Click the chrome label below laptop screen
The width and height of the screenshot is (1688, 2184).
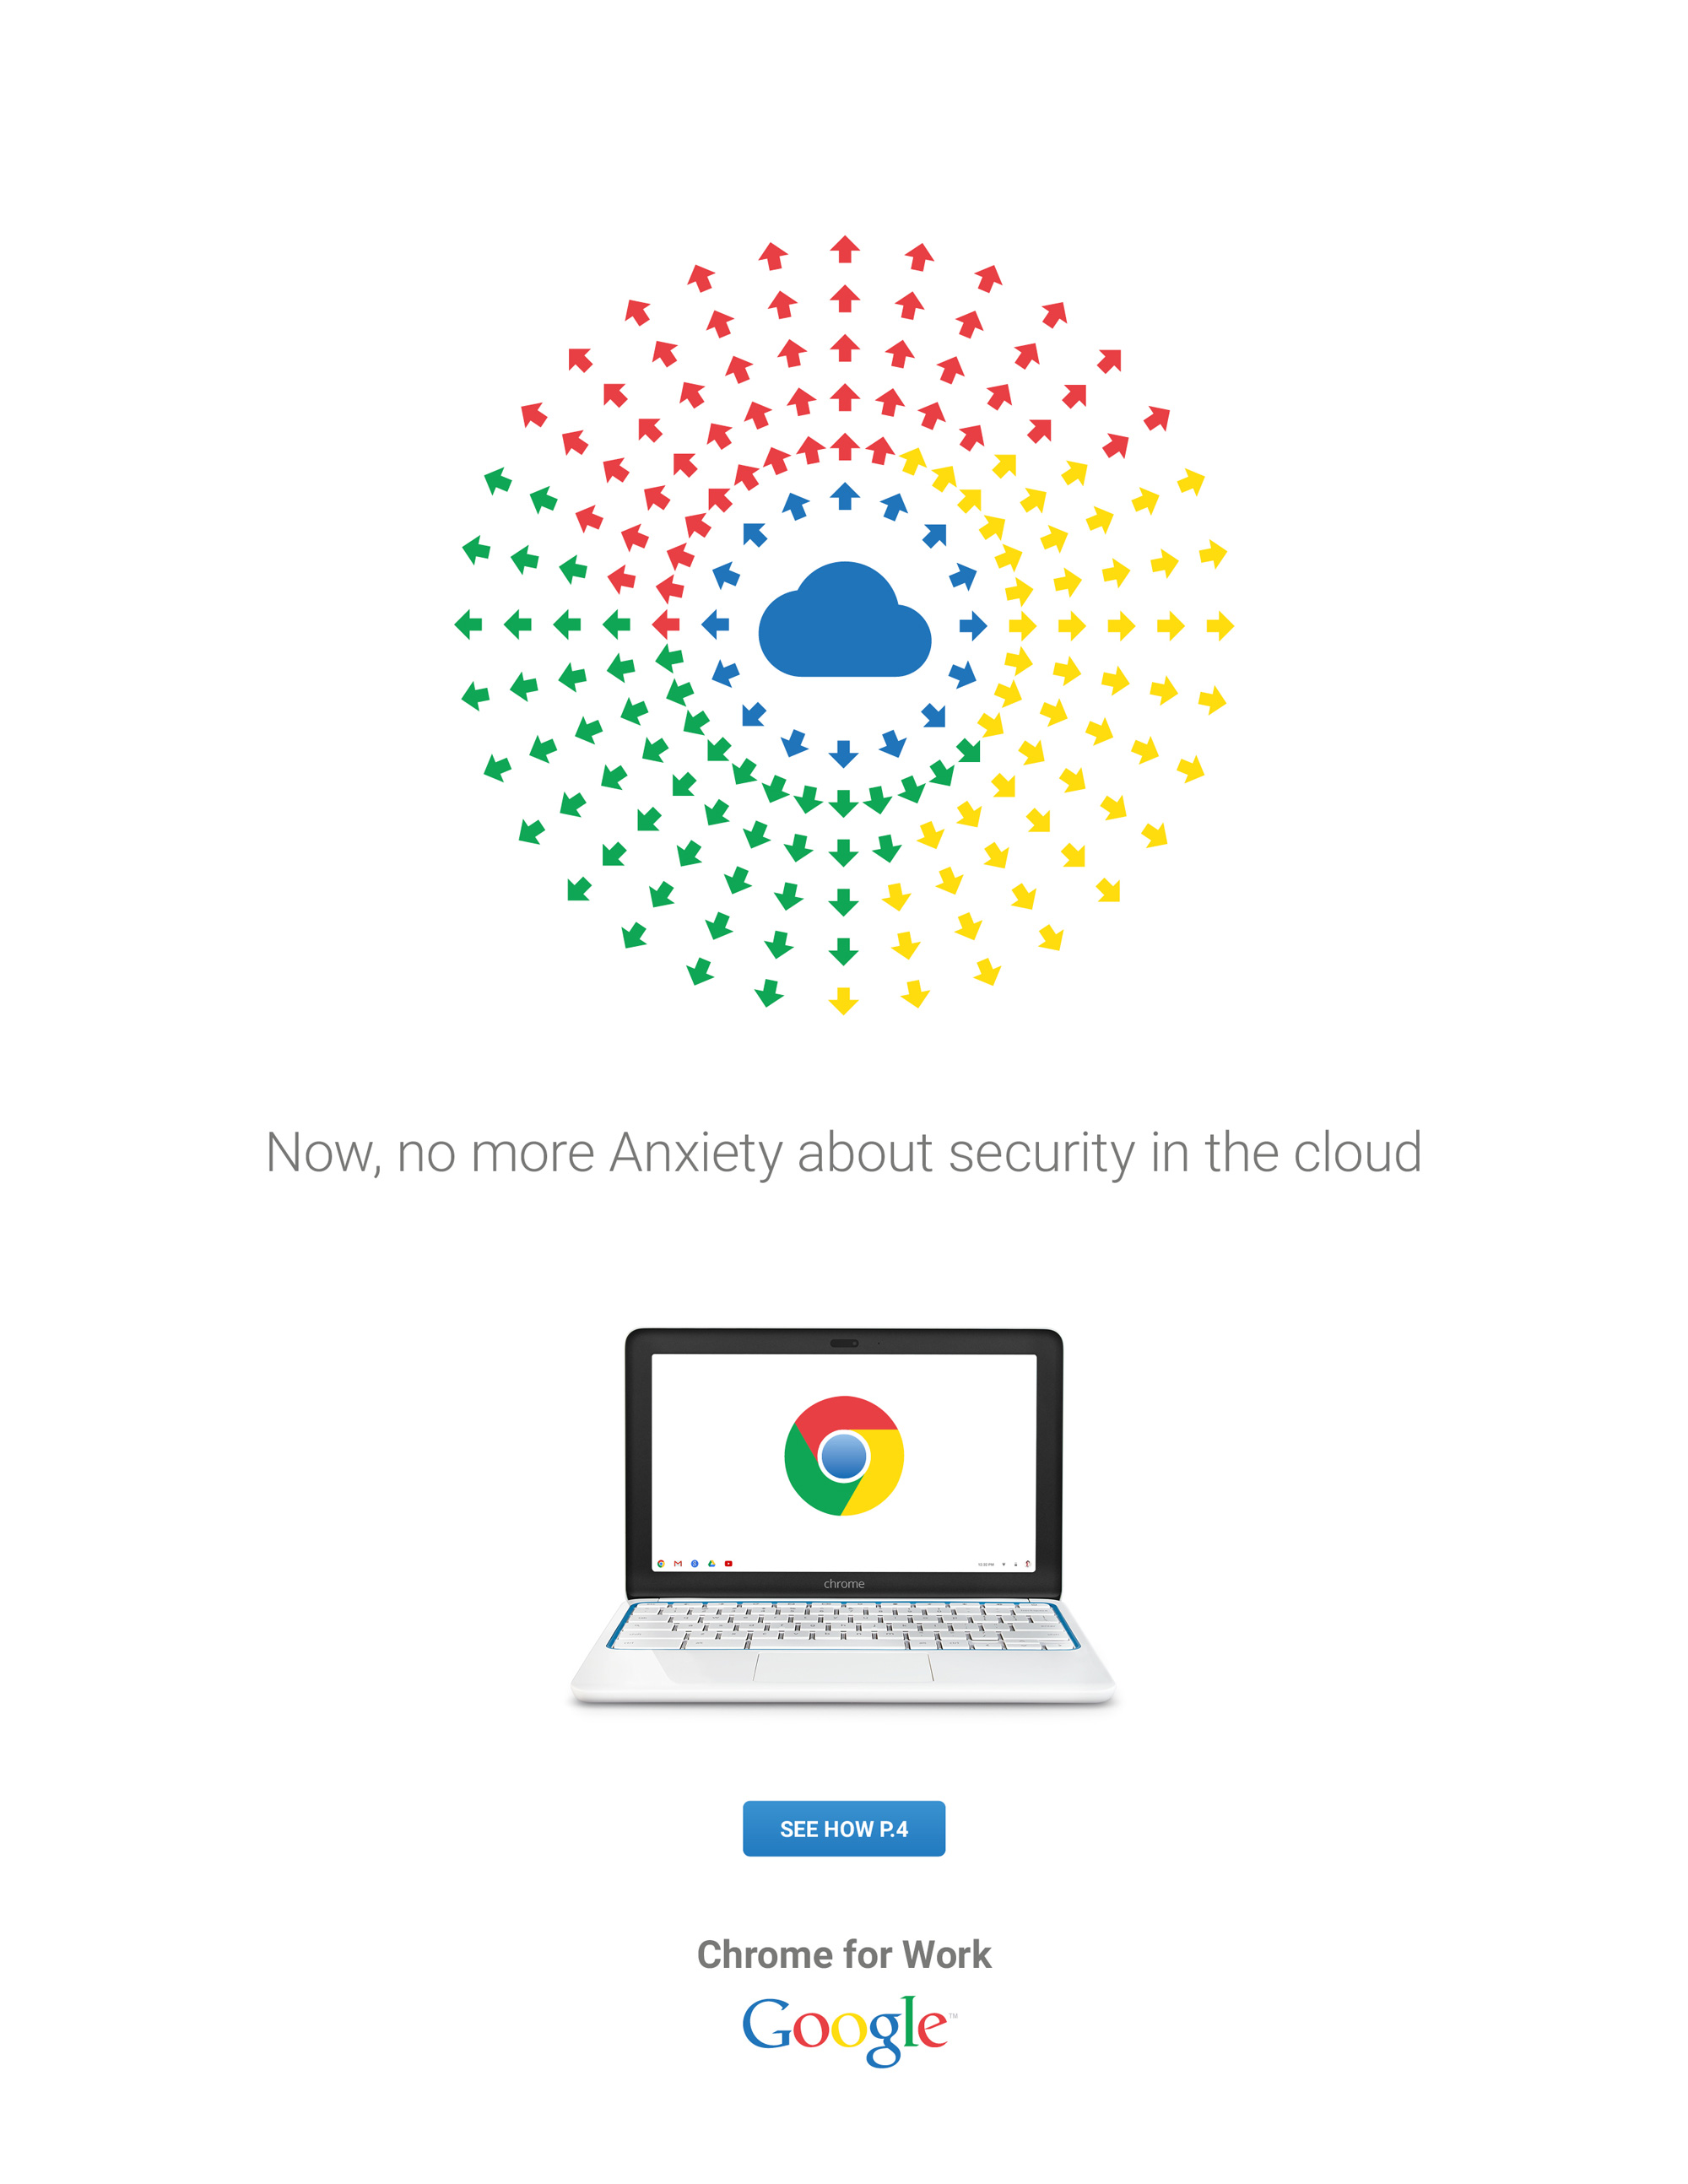point(844,1584)
